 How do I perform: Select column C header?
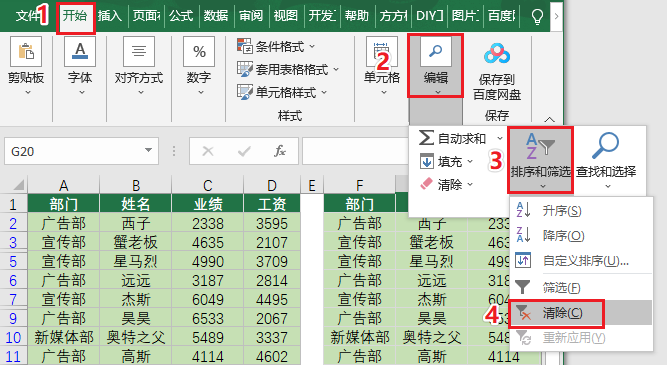tap(208, 185)
